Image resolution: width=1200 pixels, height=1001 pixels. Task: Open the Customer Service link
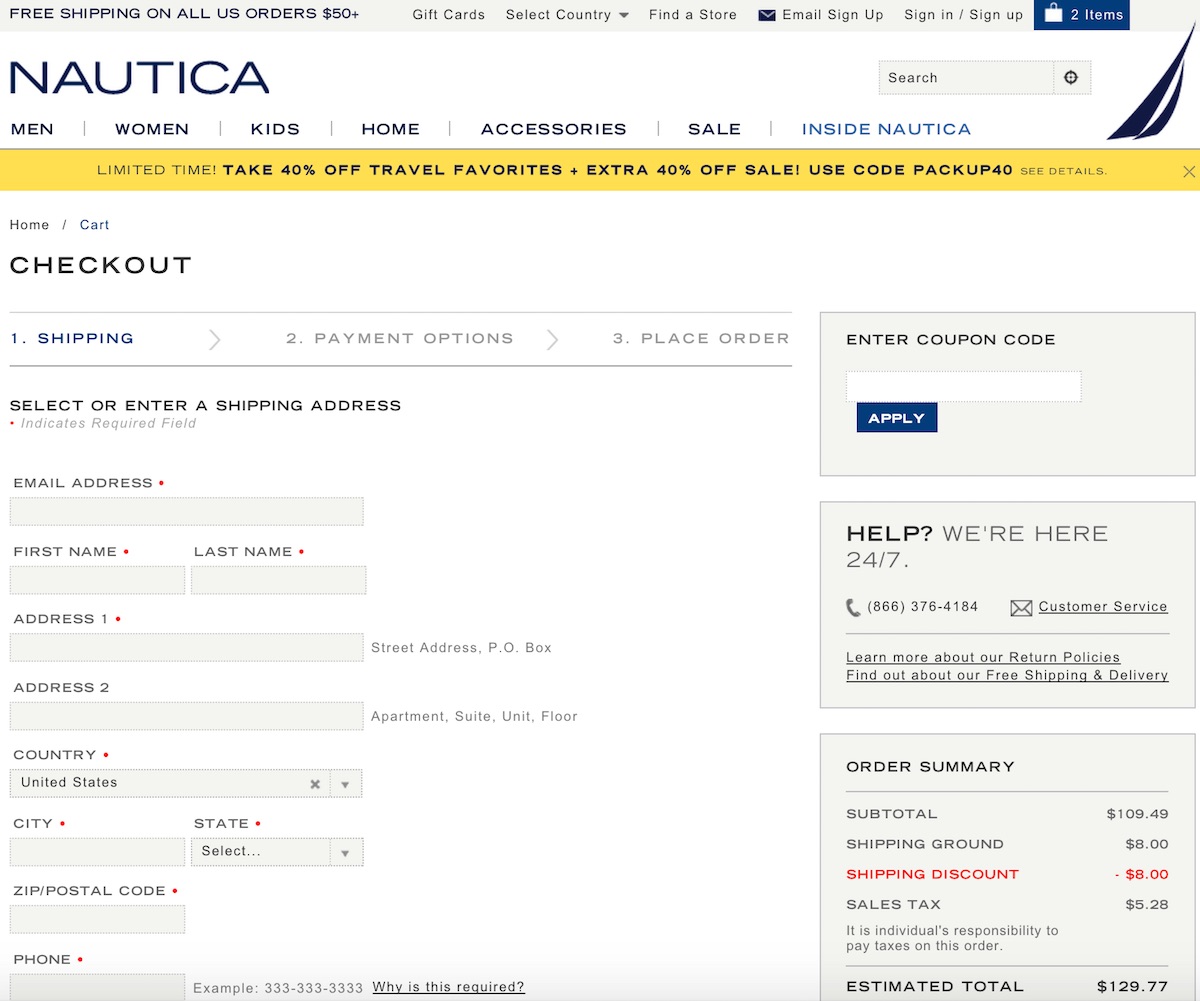[1103, 607]
